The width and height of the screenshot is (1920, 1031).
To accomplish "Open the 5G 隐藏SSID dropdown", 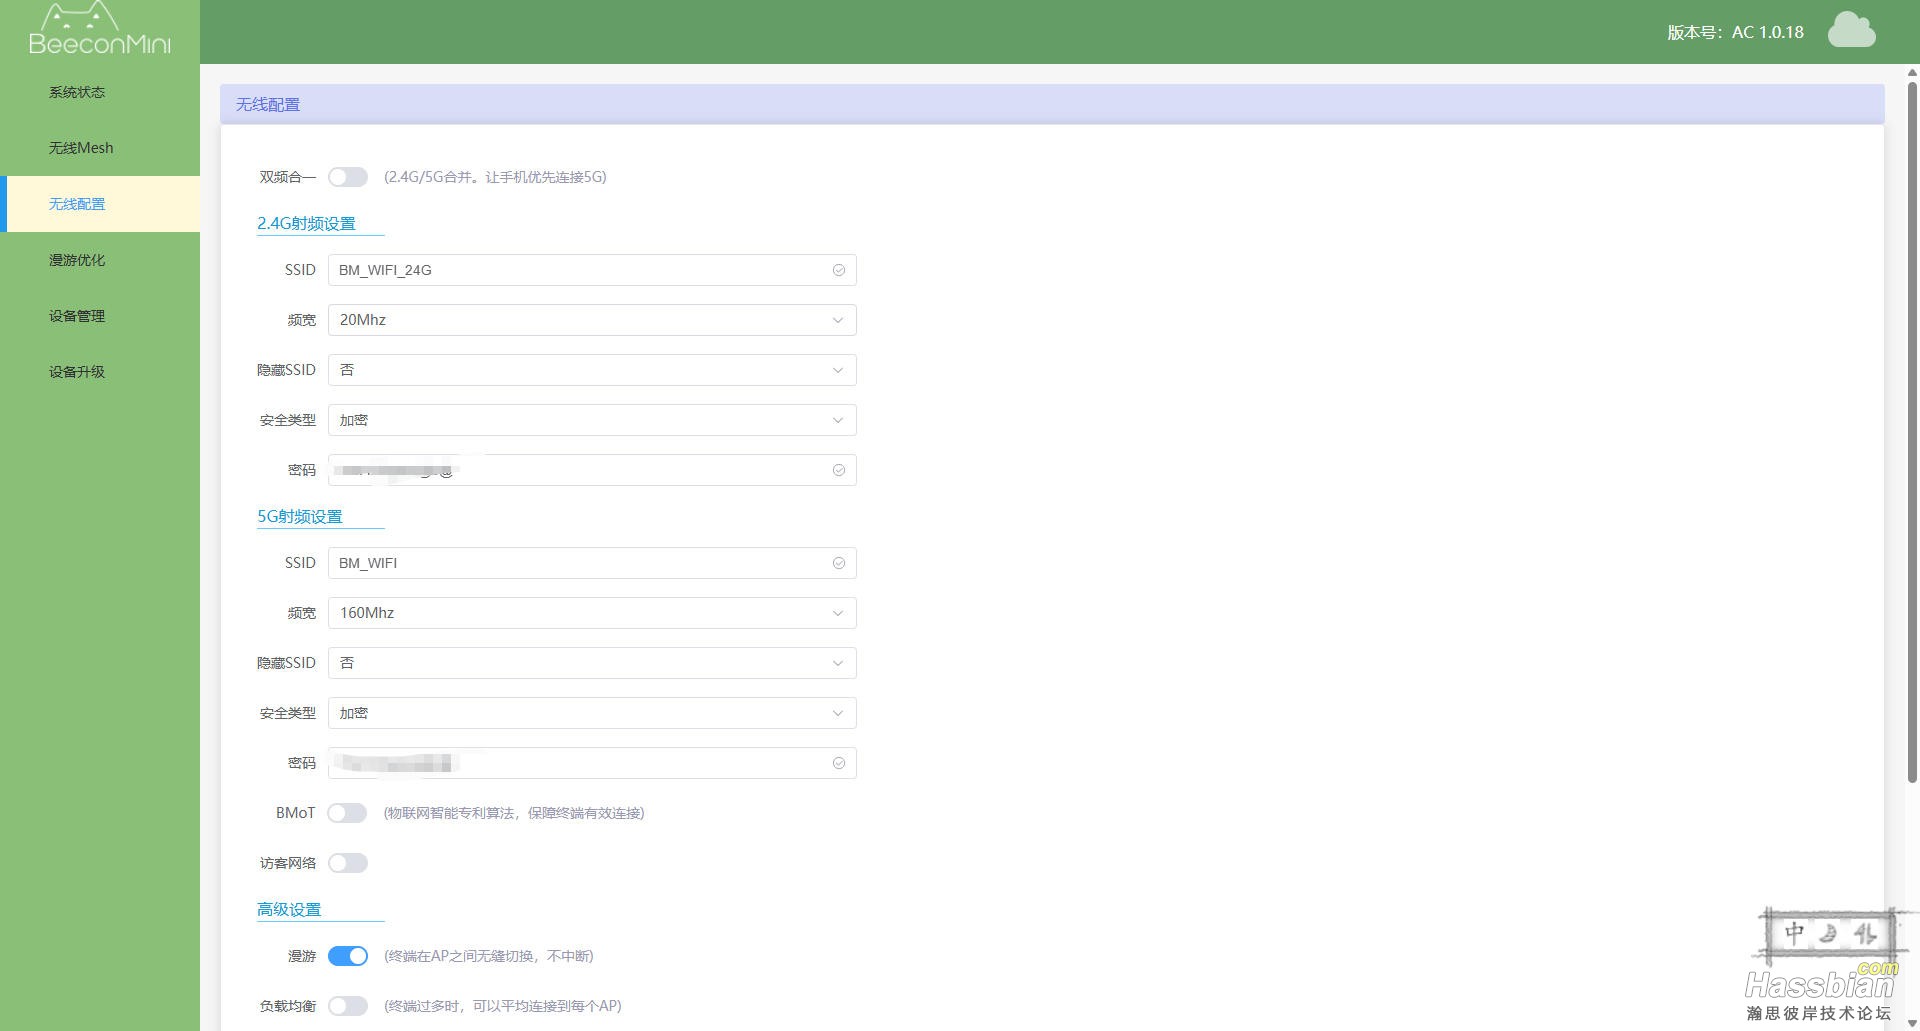I will 592,663.
